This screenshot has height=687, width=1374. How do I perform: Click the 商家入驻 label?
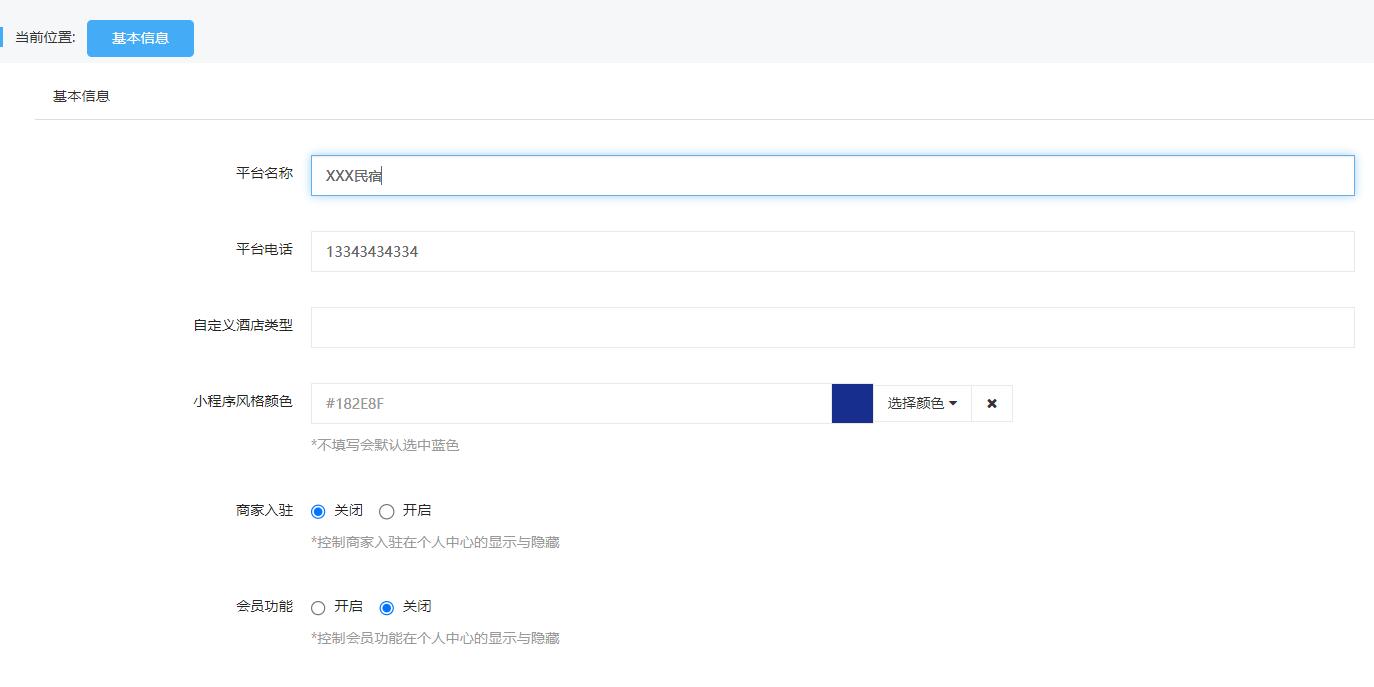(264, 510)
